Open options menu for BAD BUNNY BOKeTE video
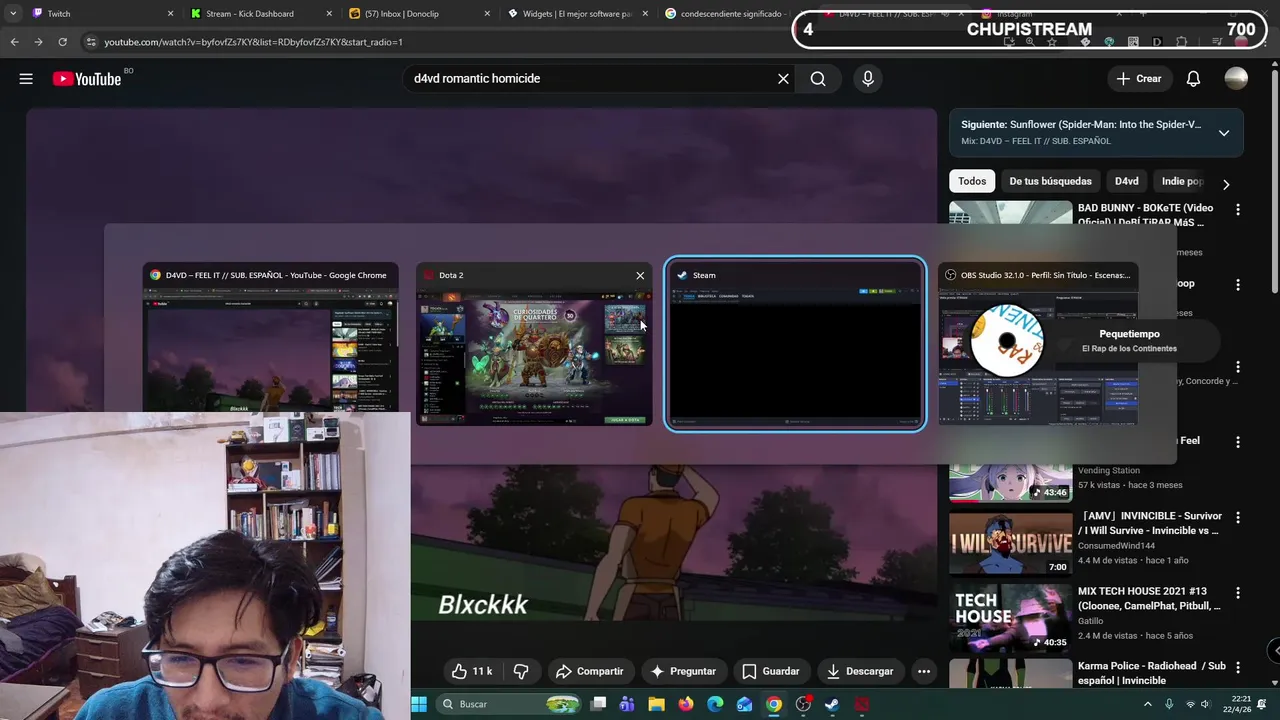 pos(1238,210)
